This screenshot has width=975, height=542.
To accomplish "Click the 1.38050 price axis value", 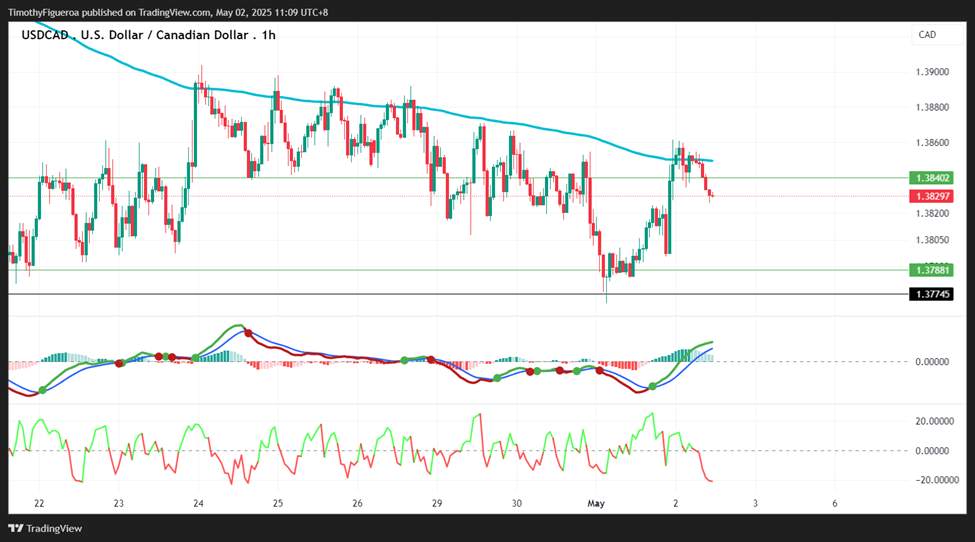I will click(x=932, y=240).
